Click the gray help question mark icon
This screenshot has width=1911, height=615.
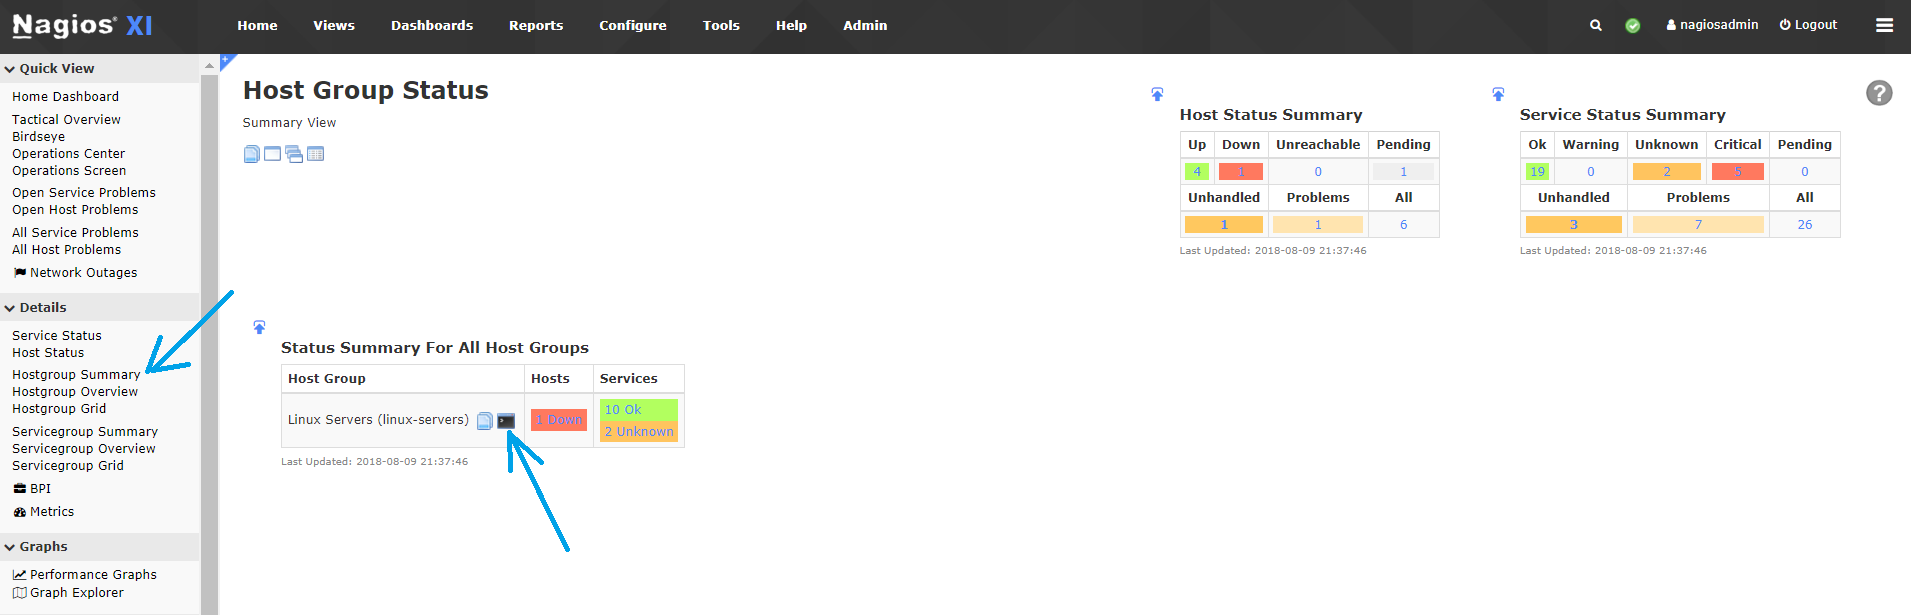[x=1879, y=93]
